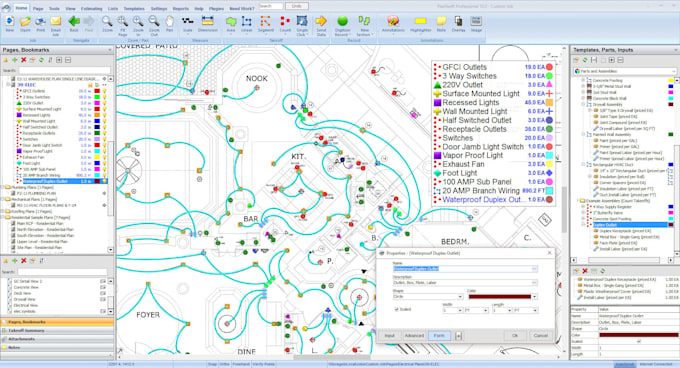
Task: Click the Overlay tool icon
Action: (458, 21)
